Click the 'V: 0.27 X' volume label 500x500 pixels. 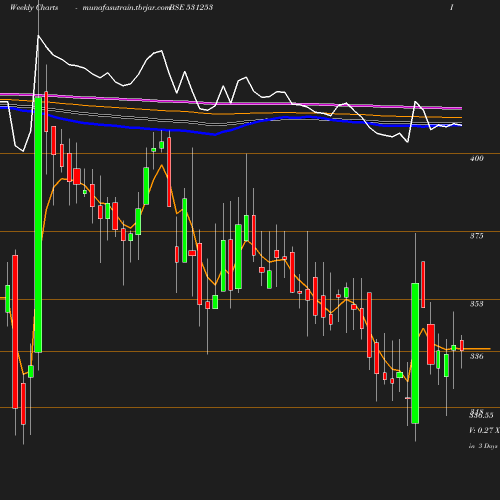point(484,430)
